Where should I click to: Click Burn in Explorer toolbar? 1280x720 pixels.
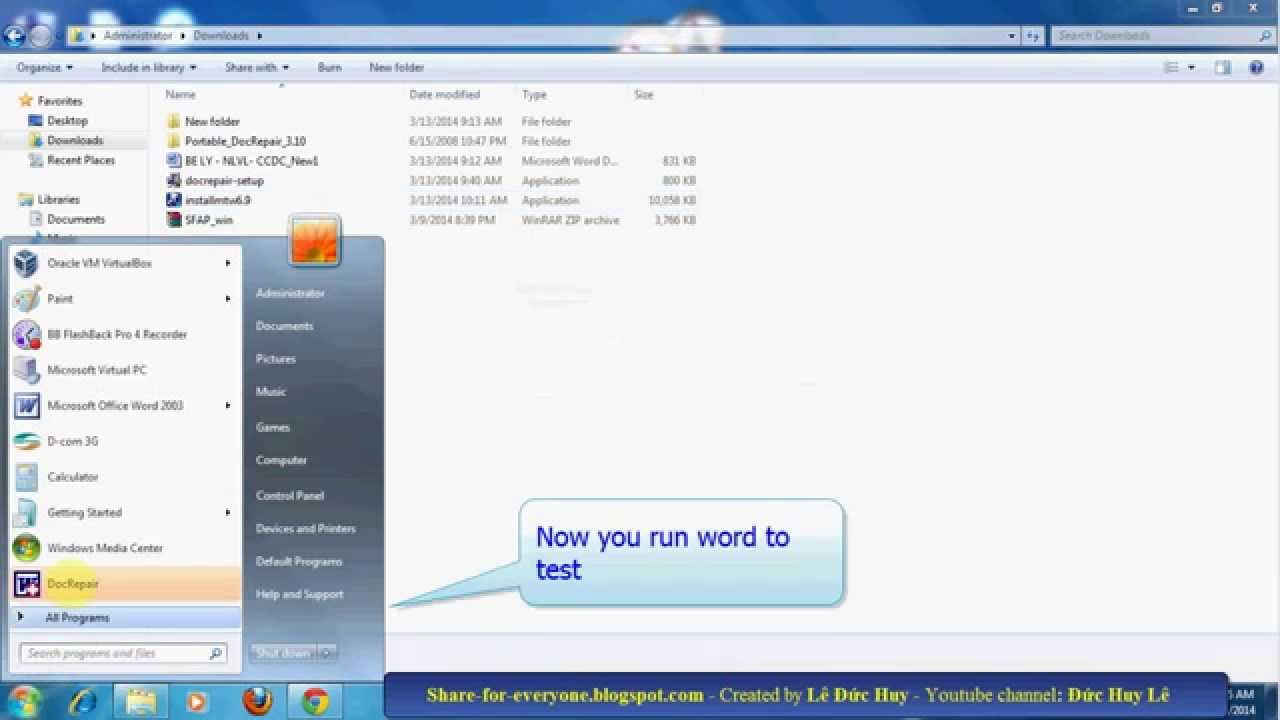329,68
